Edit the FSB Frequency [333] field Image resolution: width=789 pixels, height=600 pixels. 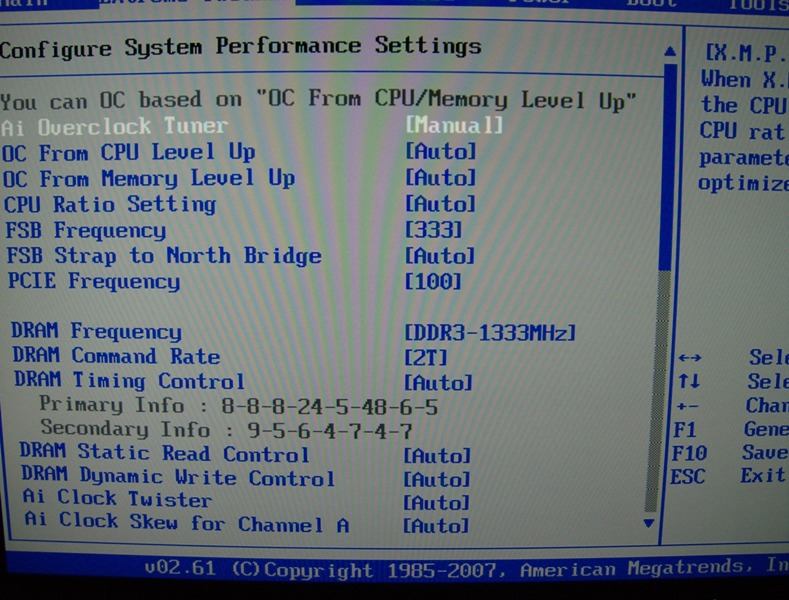click(x=433, y=230)
